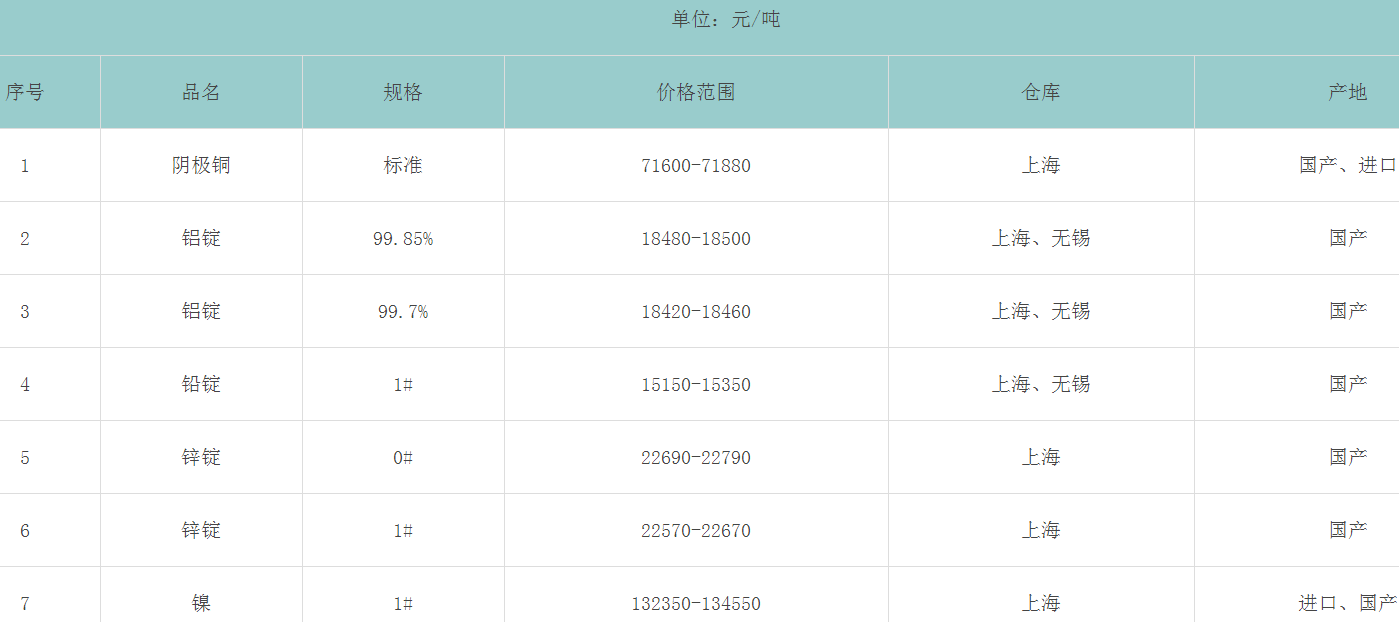Select the 阴极铜 product name cell
This screenshot has height=622, width=1399.
[x=201, y=165]
